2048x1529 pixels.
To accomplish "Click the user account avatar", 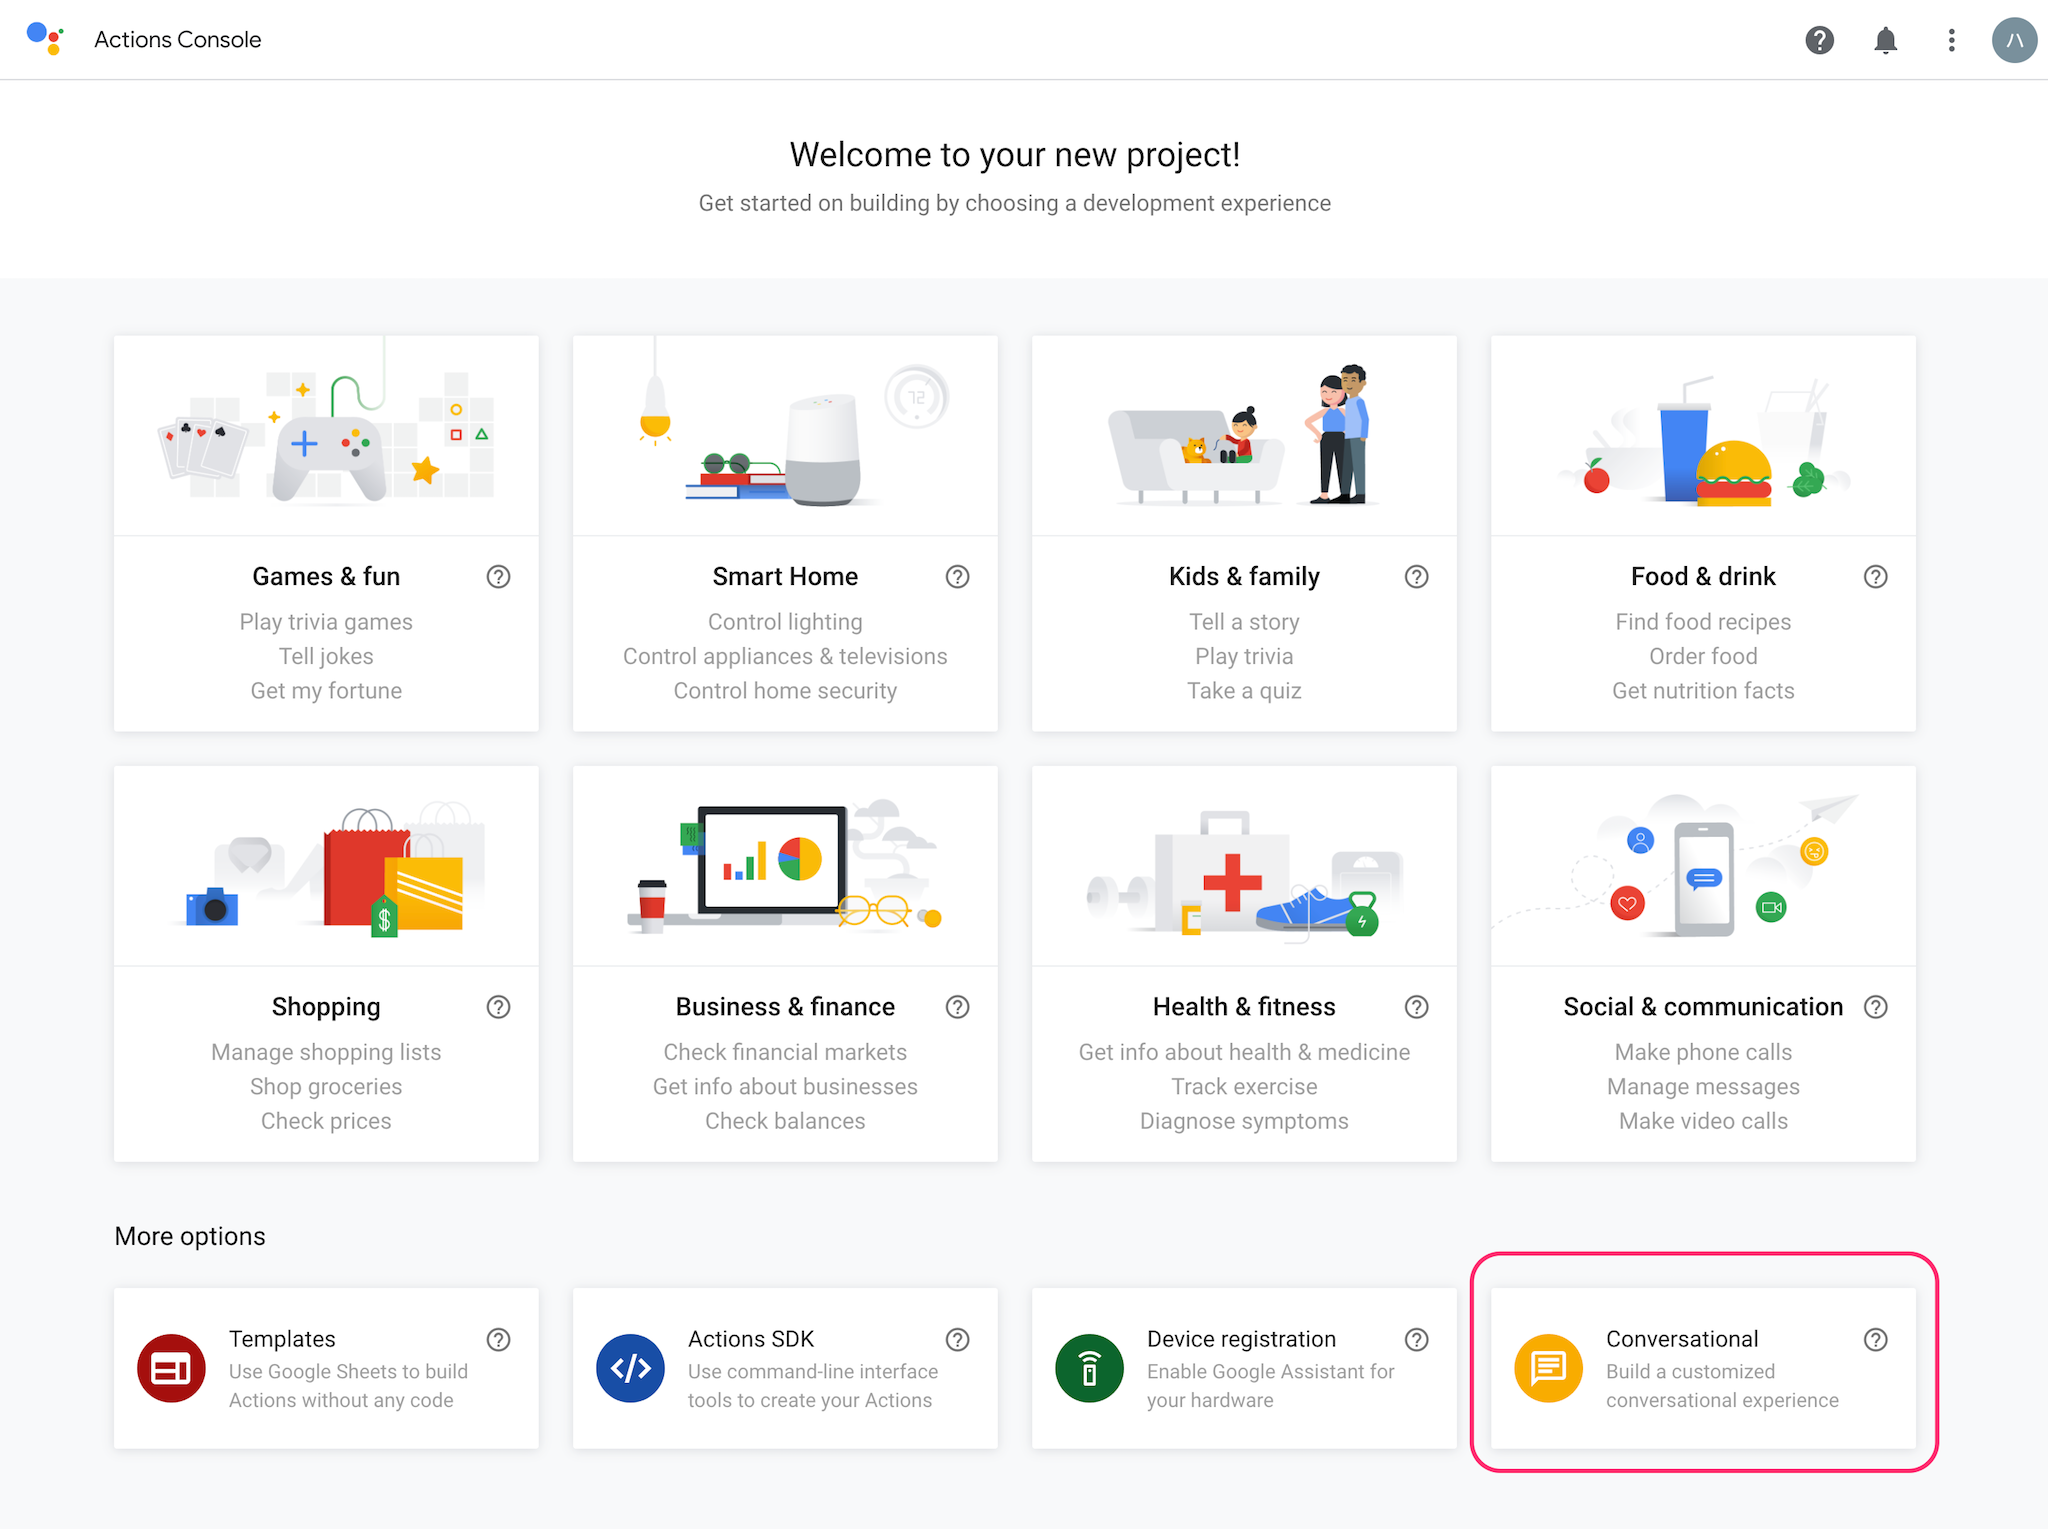I will pos(2014,40).
